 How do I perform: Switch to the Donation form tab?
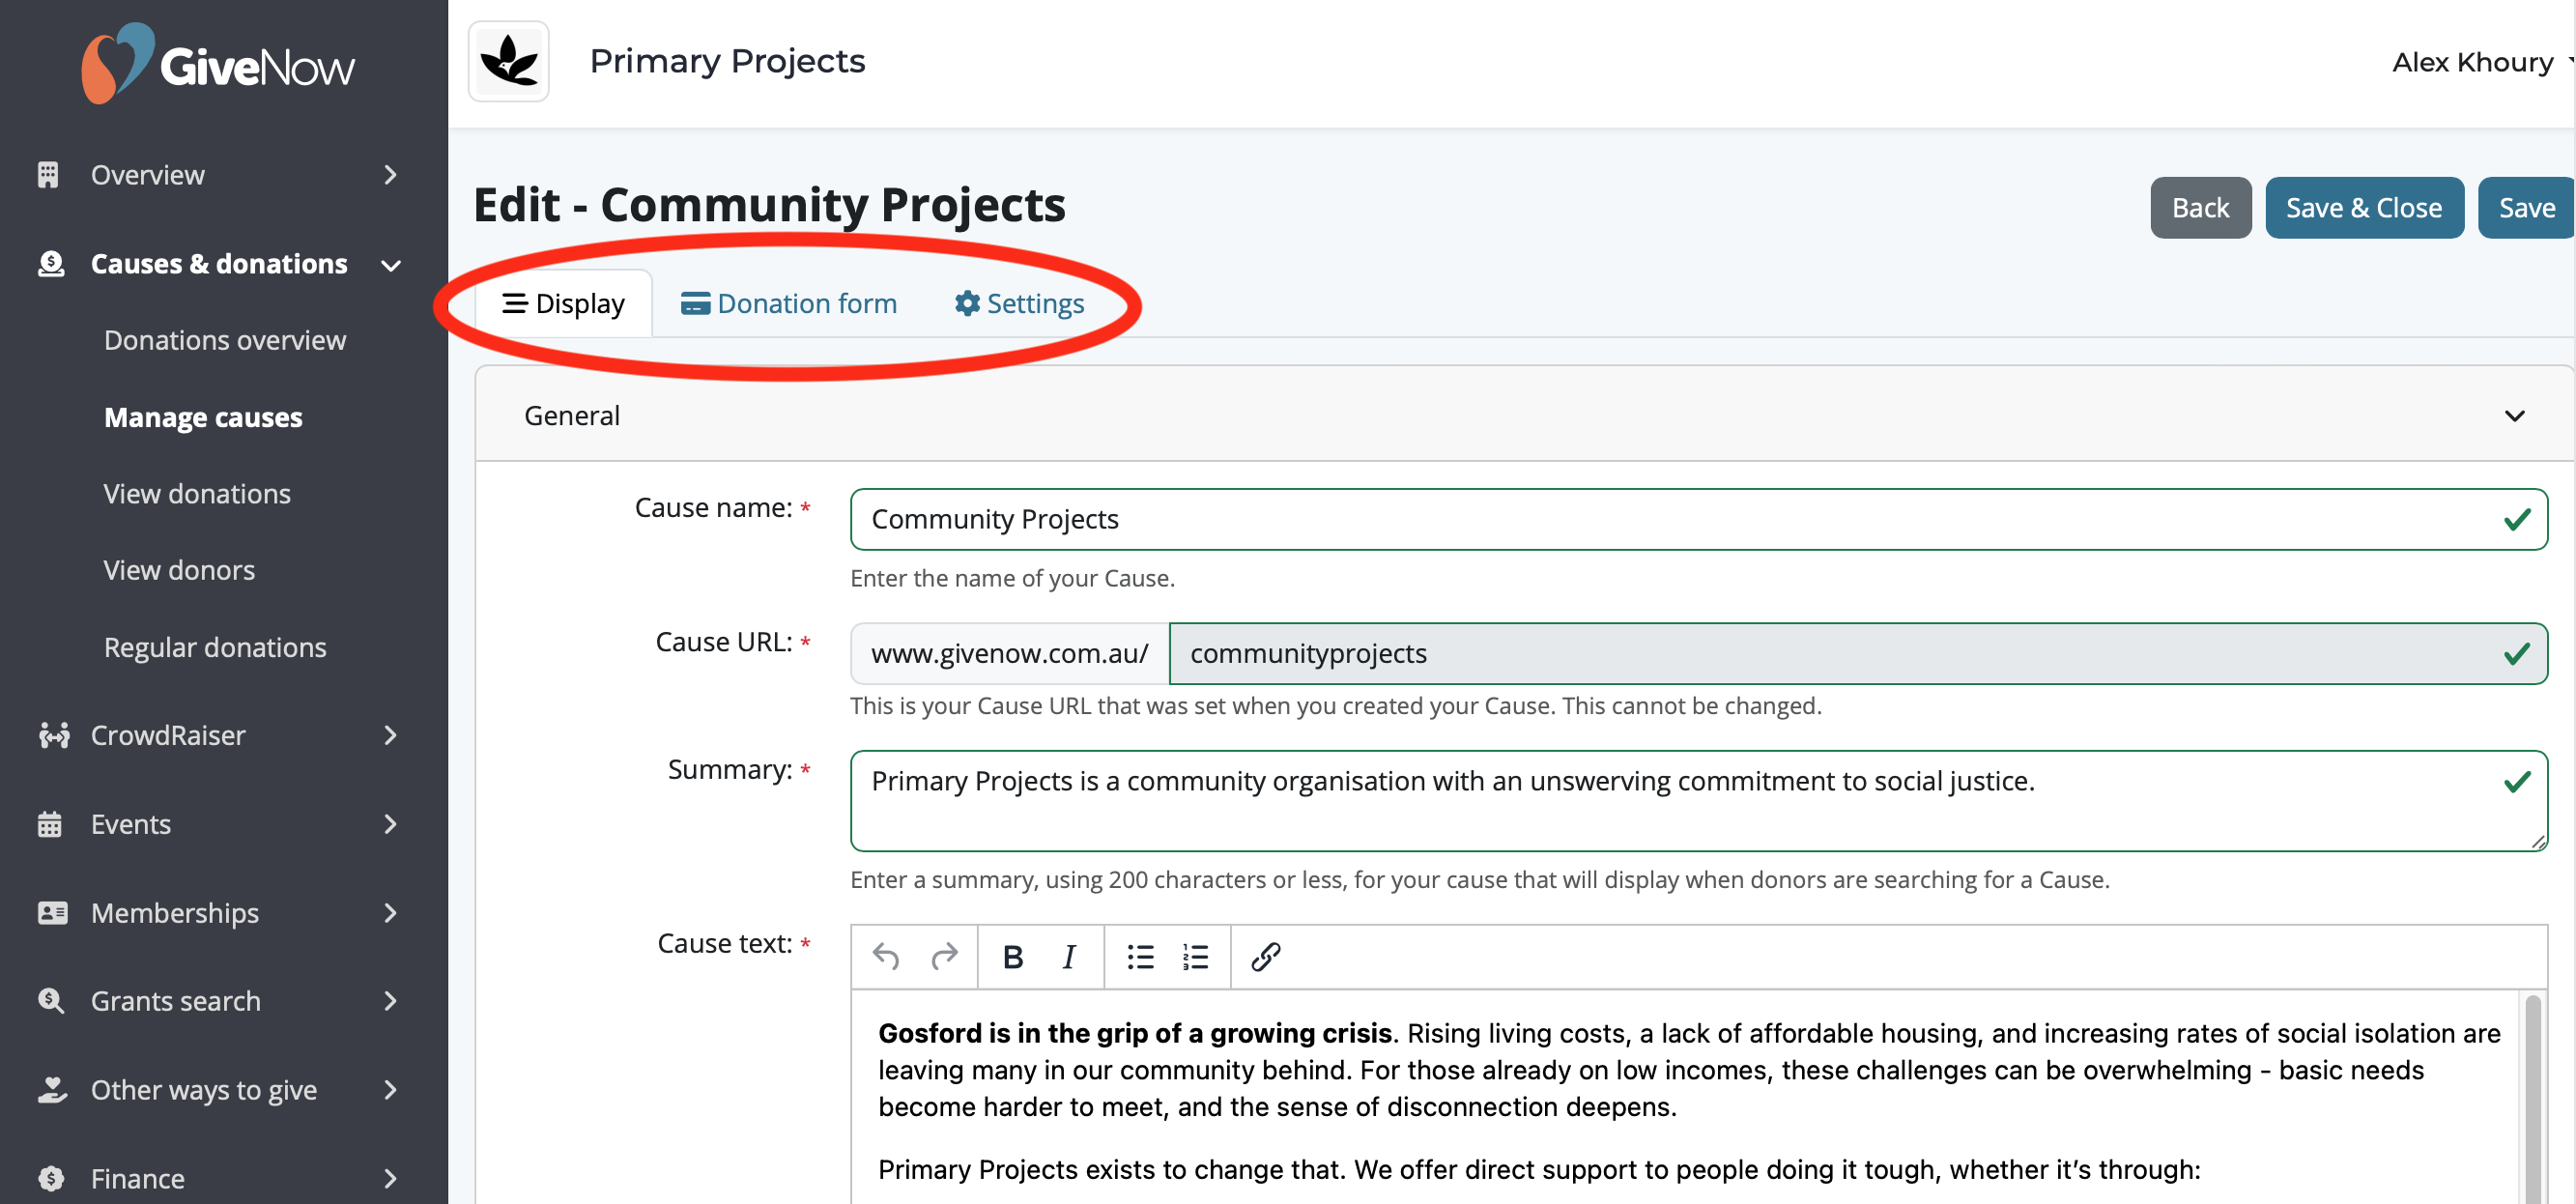tap(789, 303)
